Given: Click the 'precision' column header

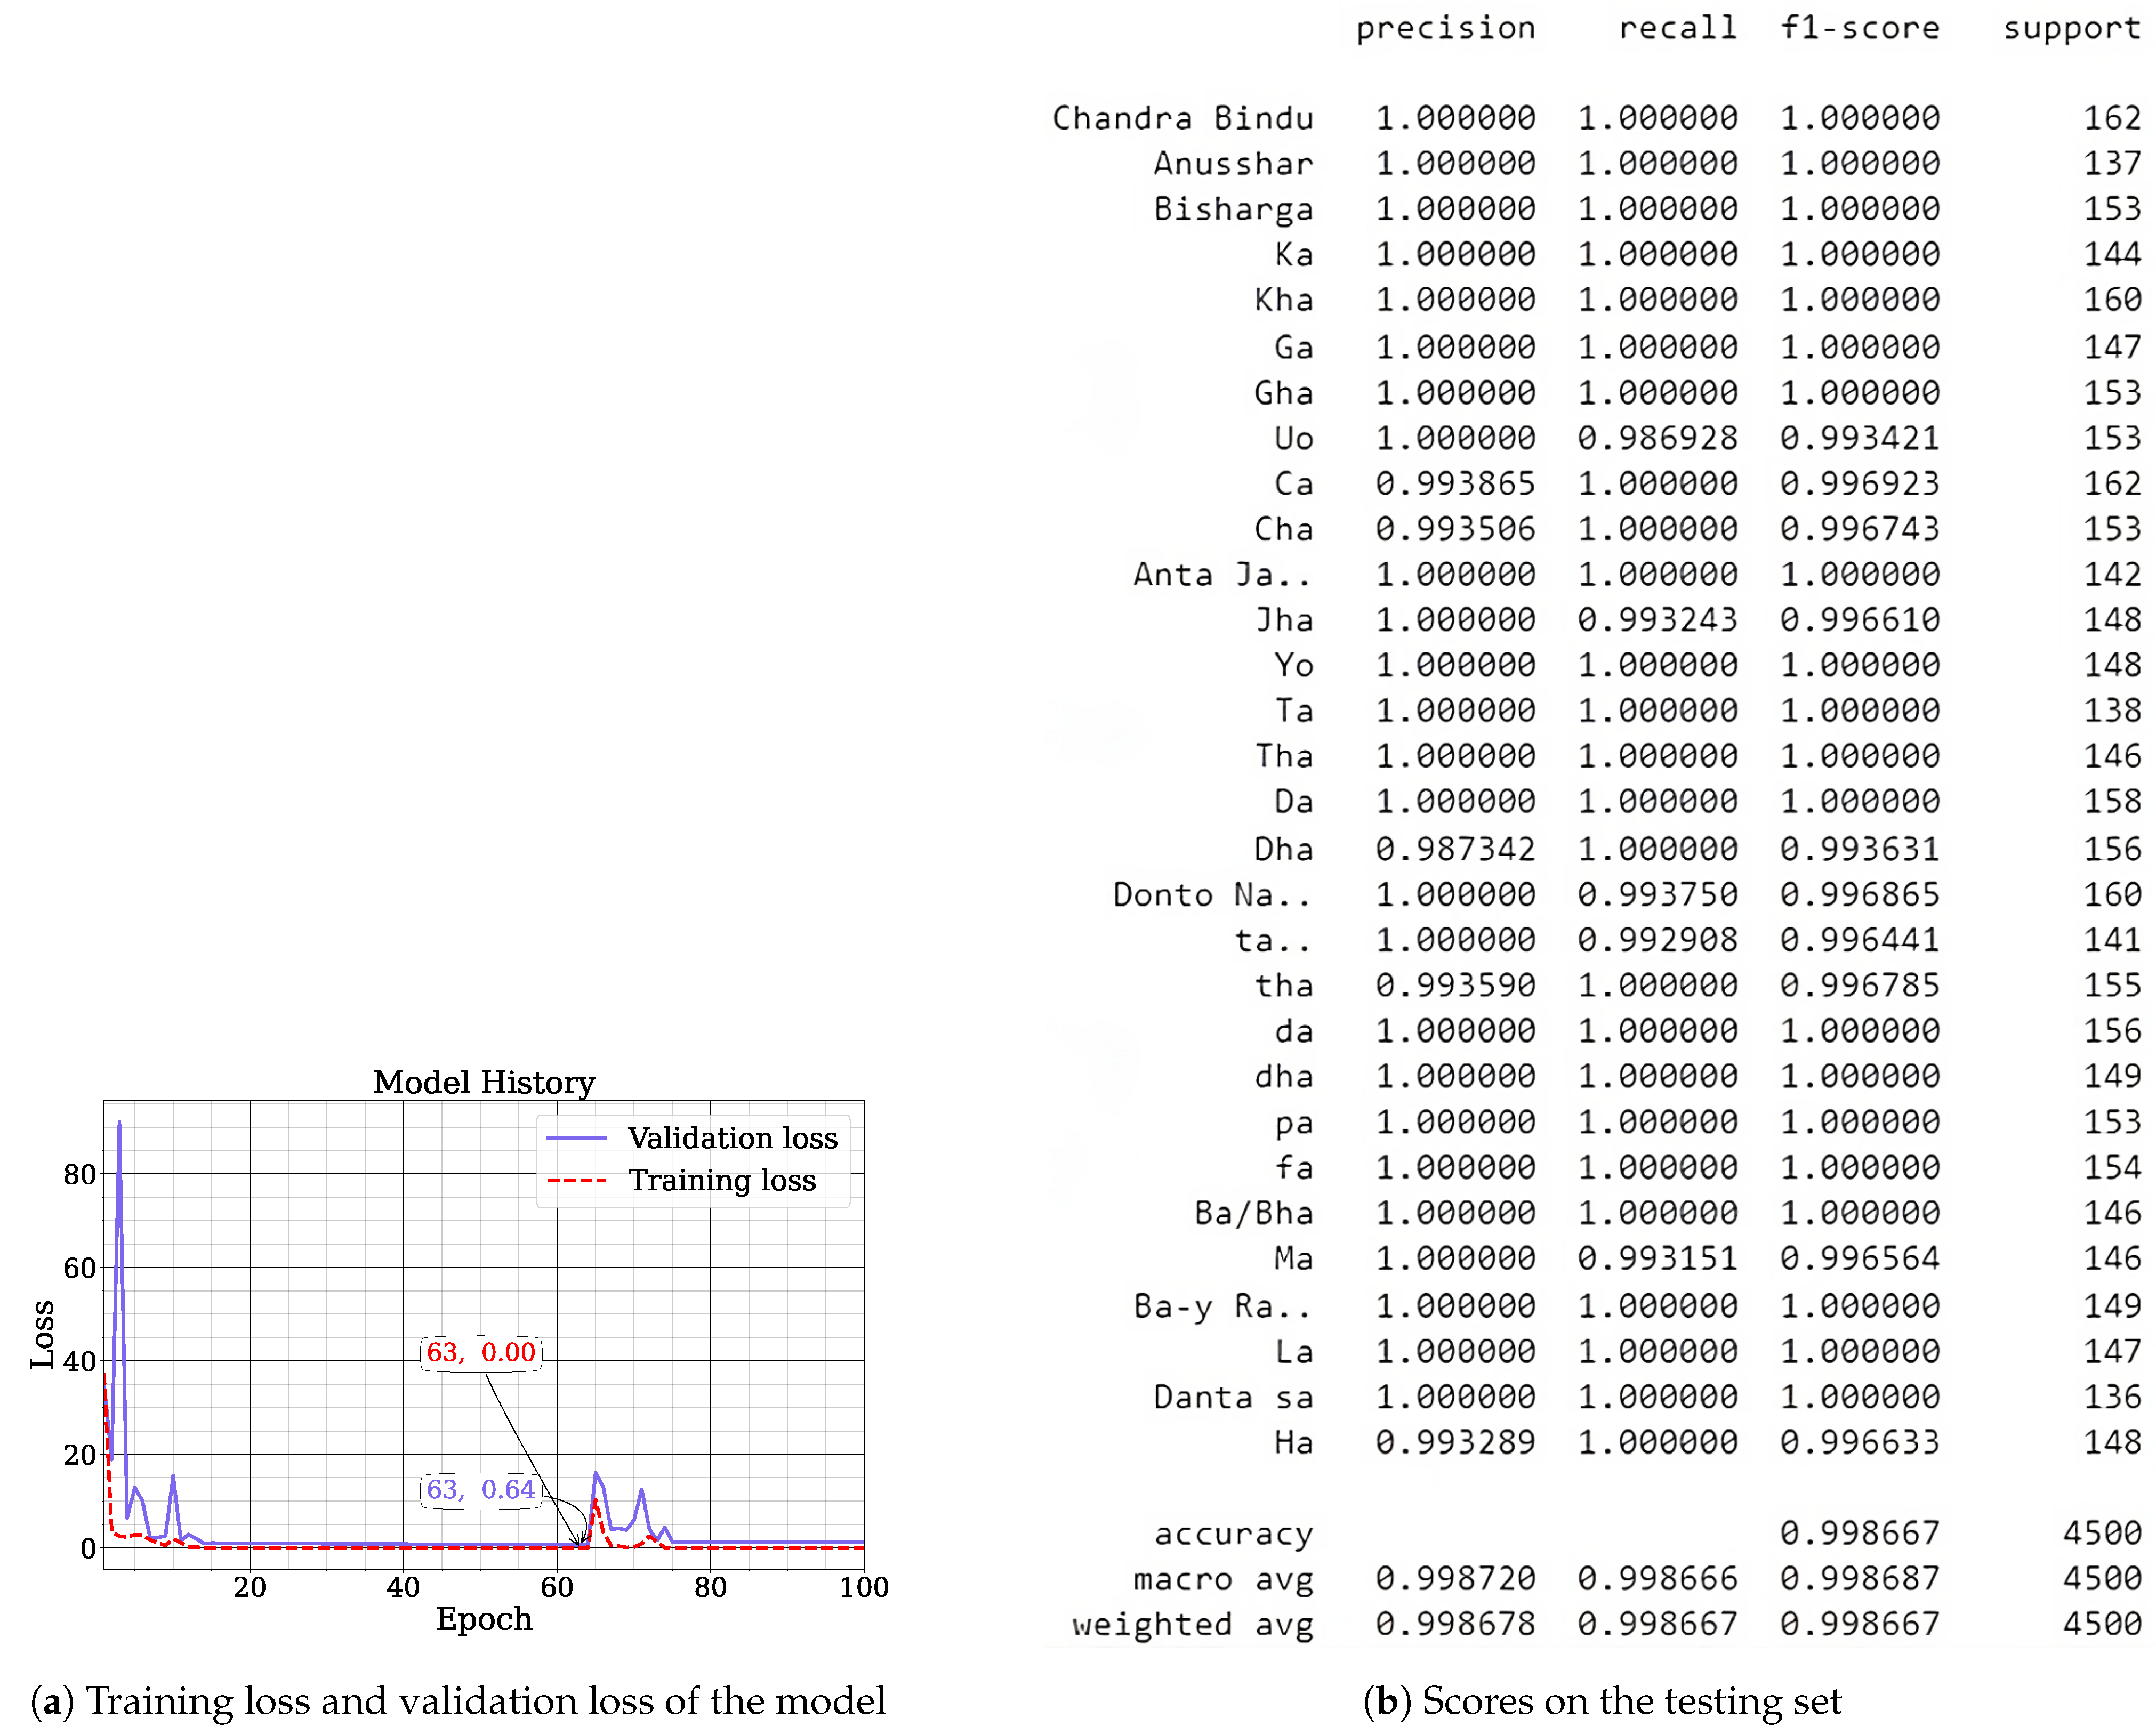Looking at the screenshot, I should point(1445,29).
